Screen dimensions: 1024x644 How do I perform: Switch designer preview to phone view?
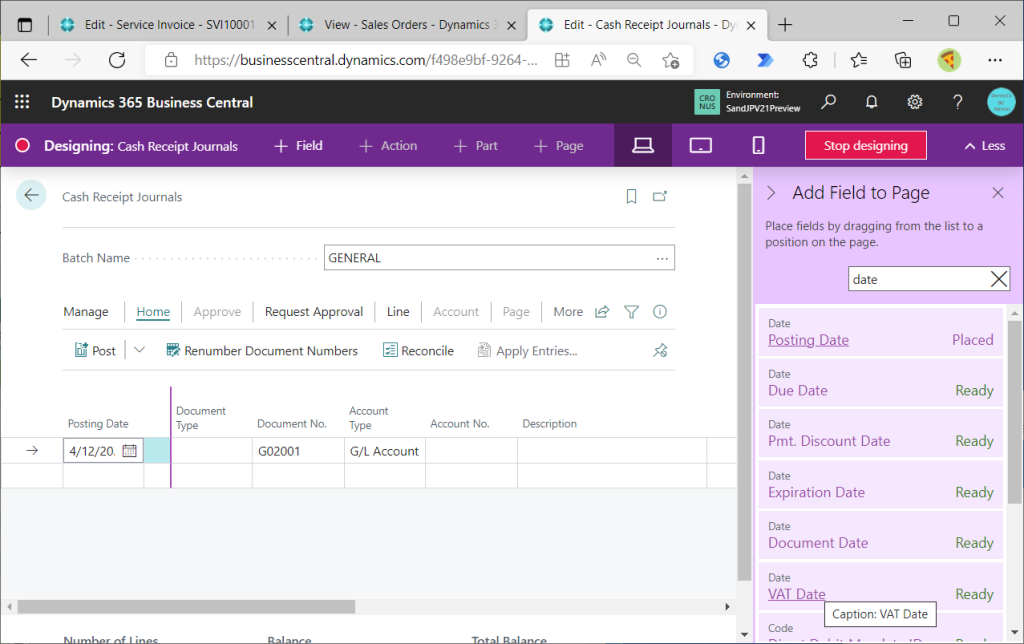(758, 146)
